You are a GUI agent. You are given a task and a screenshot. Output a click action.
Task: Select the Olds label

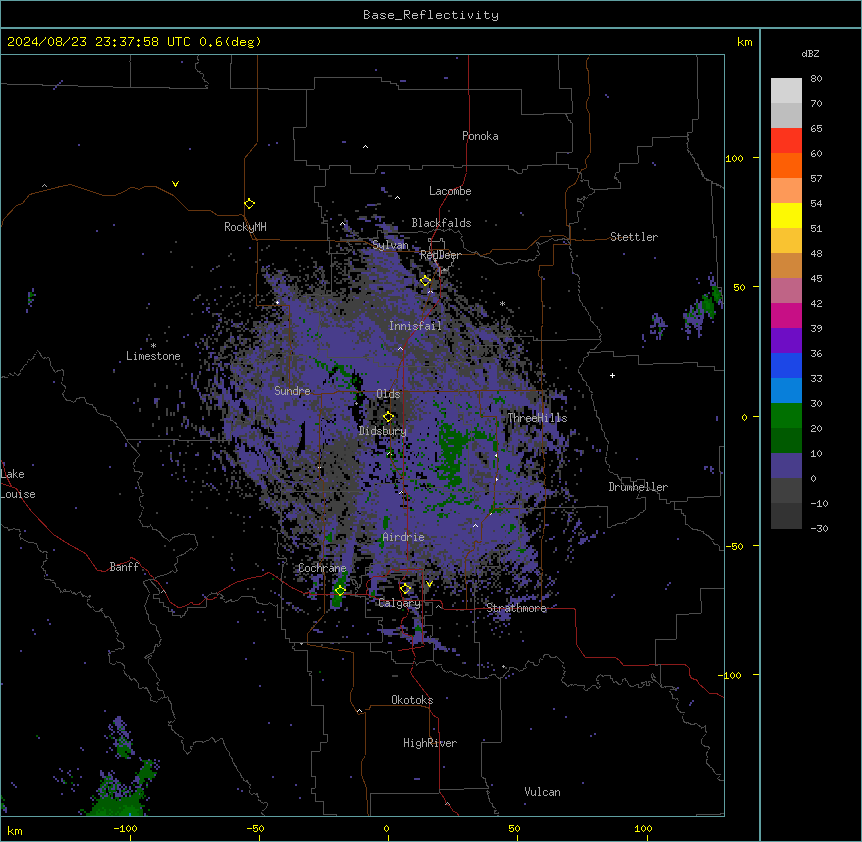click(388, 394)
